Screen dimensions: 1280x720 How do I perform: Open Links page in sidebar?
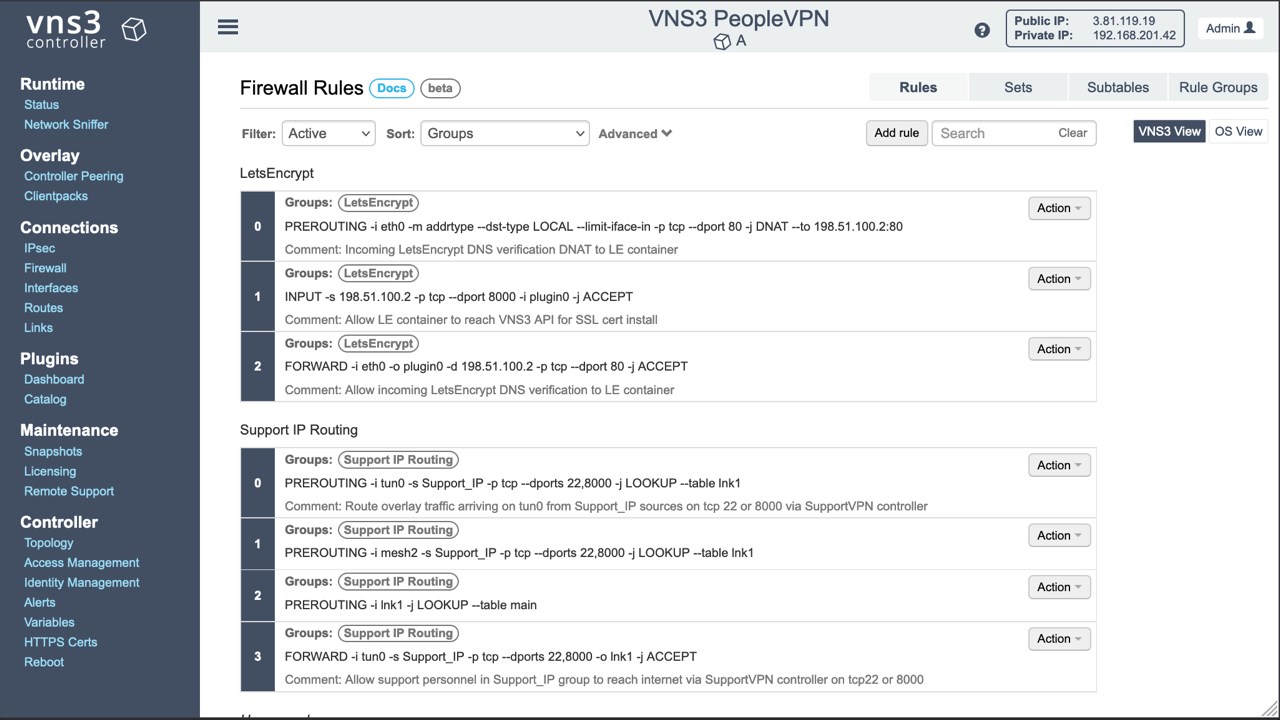tap(39, 328)
